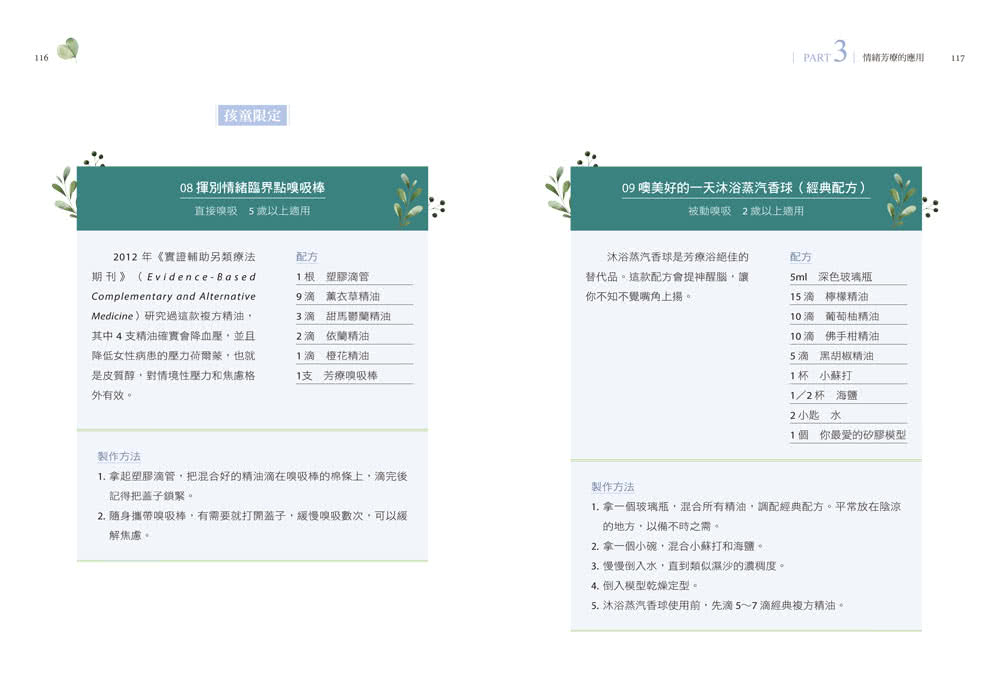Viewport: 1000px width, 683px height.
Task: Select the 3 滴 甜馬鬱蘭精油 ingredient line
Action: coord(343,316)
